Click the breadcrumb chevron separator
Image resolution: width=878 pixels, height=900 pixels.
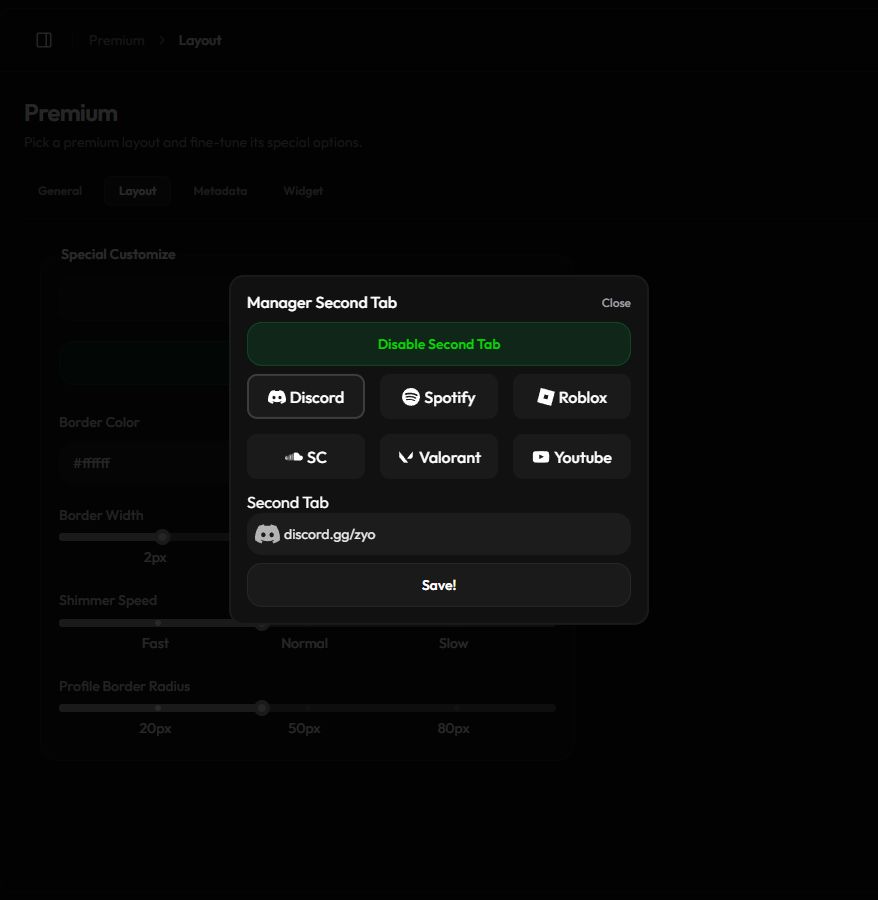pyautogui.click(x=162, y=40)
